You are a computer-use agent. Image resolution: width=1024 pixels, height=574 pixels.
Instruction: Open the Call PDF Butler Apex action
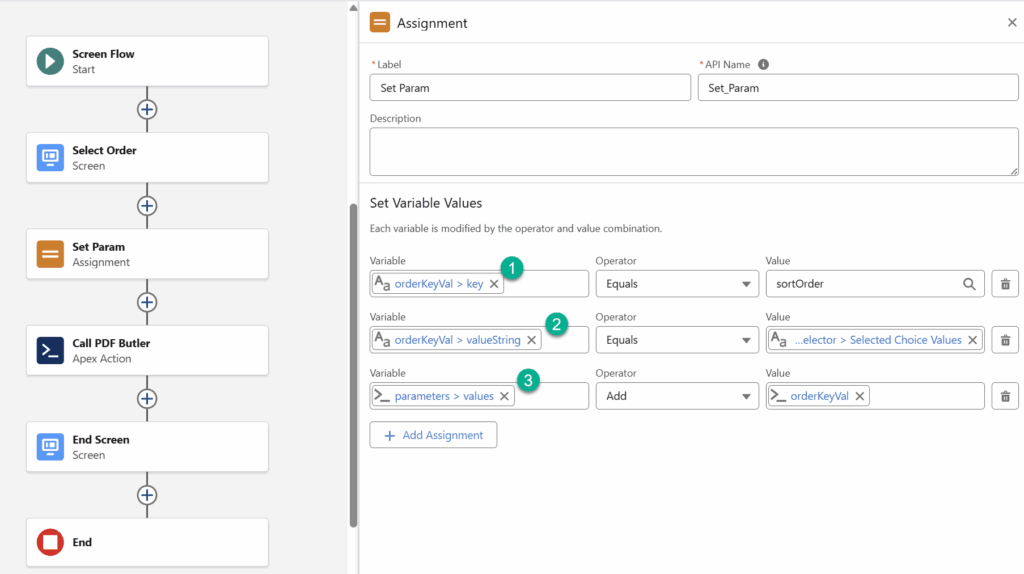pos(147,350)
